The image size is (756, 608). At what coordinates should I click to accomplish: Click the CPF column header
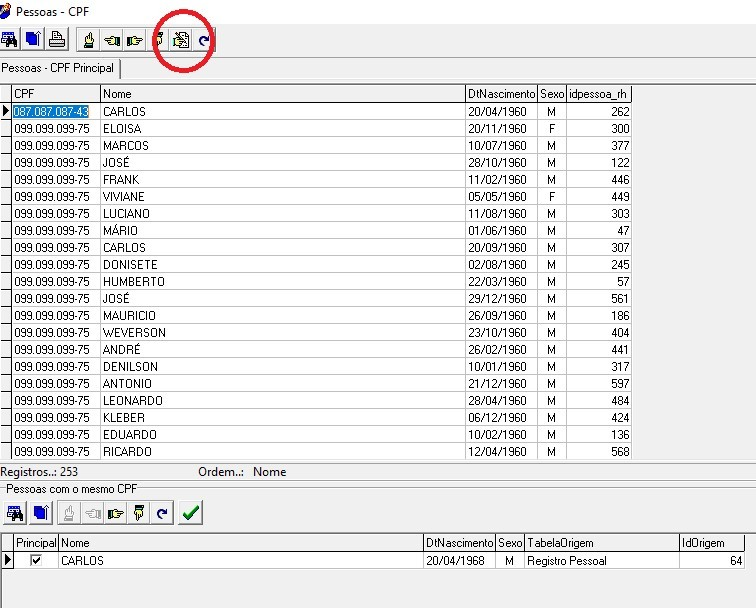pos(55,94)
